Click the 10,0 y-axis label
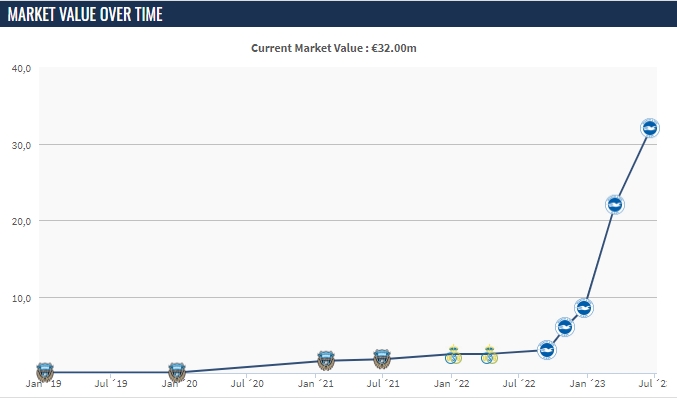This screenshot has width=677, height=399. (x=22, y=298)
